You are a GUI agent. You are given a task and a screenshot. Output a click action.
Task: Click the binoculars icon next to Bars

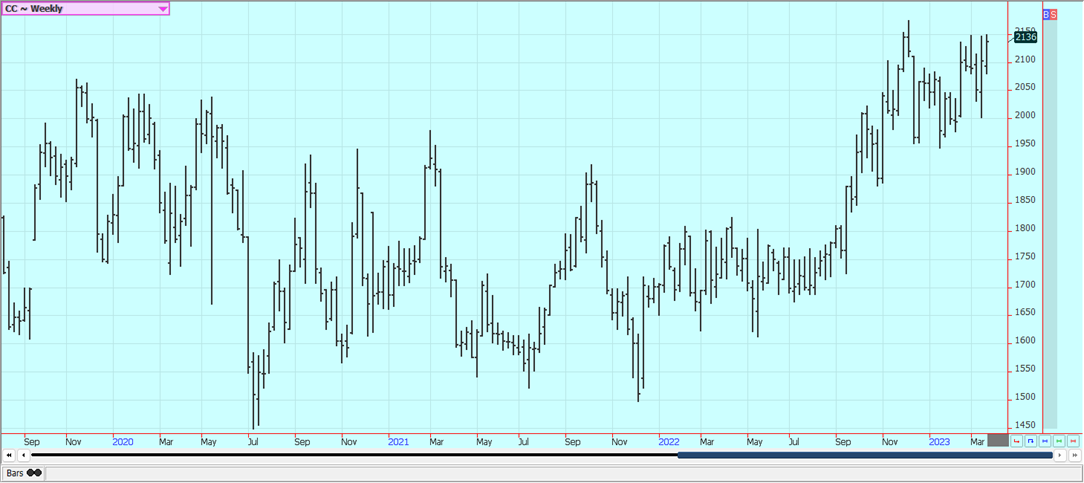pos(34,473)
